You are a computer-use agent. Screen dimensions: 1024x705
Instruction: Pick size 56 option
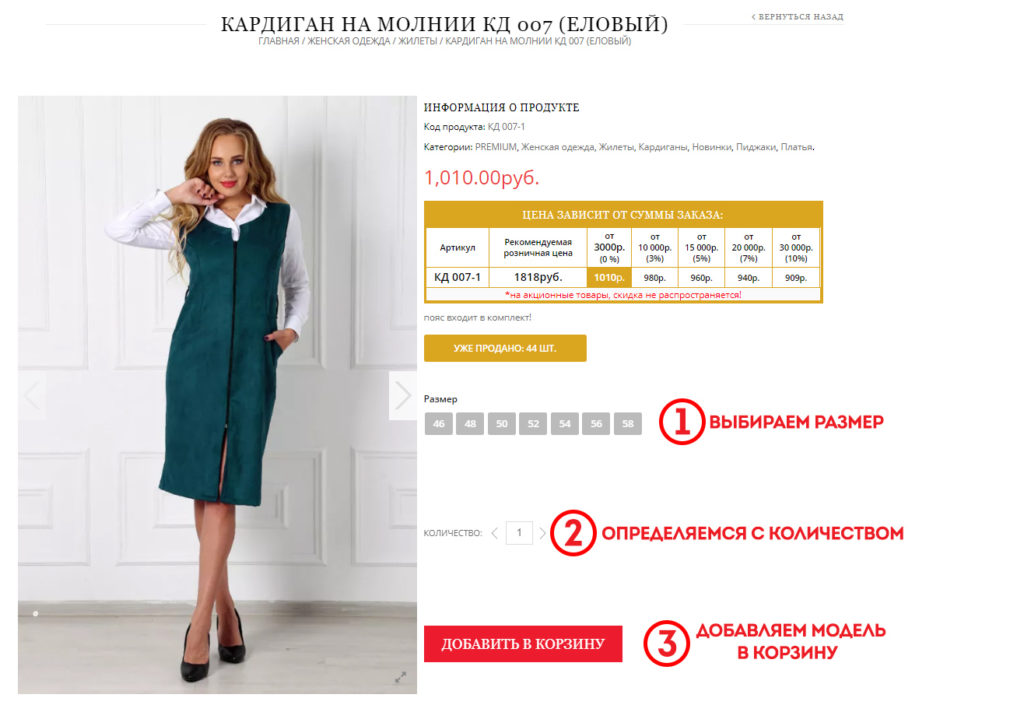point(596,424)
